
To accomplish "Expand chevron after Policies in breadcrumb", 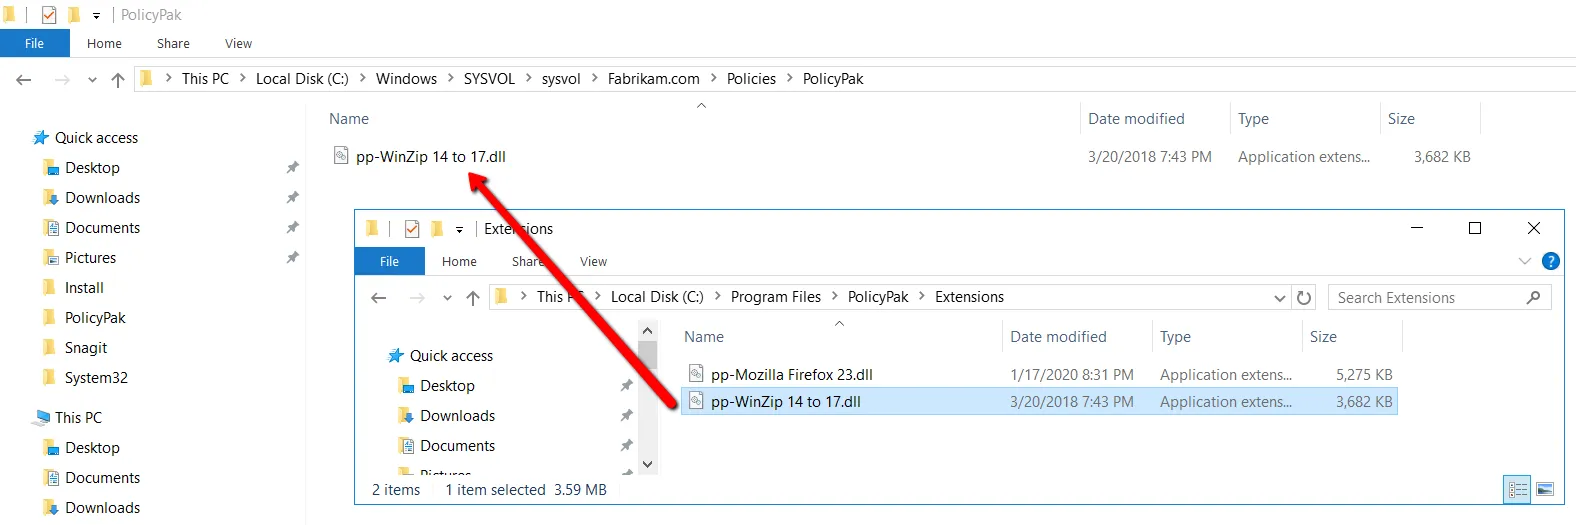I will tap(790, 78).
